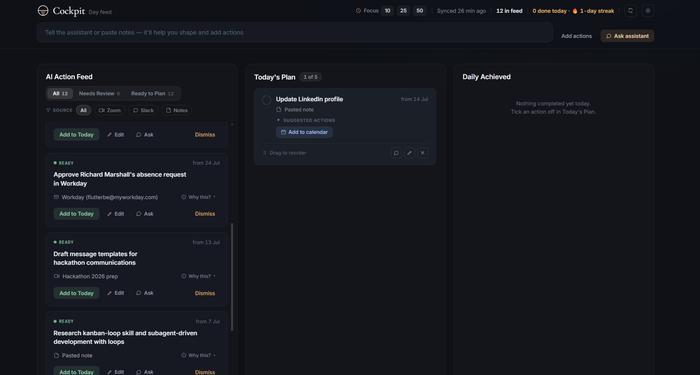Filter feed by Notes source
Screen dimensions: 700x375
[x=177, y=110]
